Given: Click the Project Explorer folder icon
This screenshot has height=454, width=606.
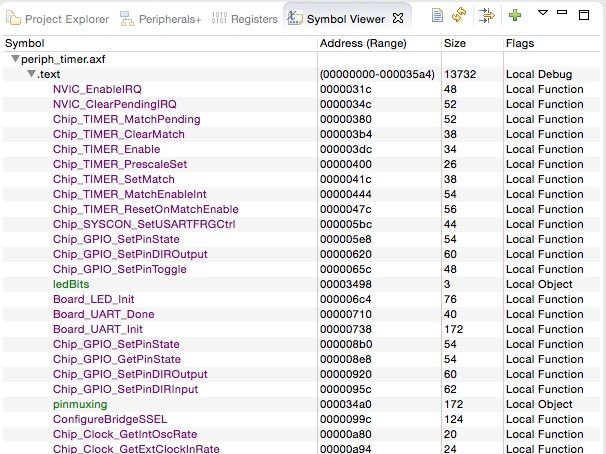Looking at the screenshot, I should pyautogui.click(x=13, y=18).
